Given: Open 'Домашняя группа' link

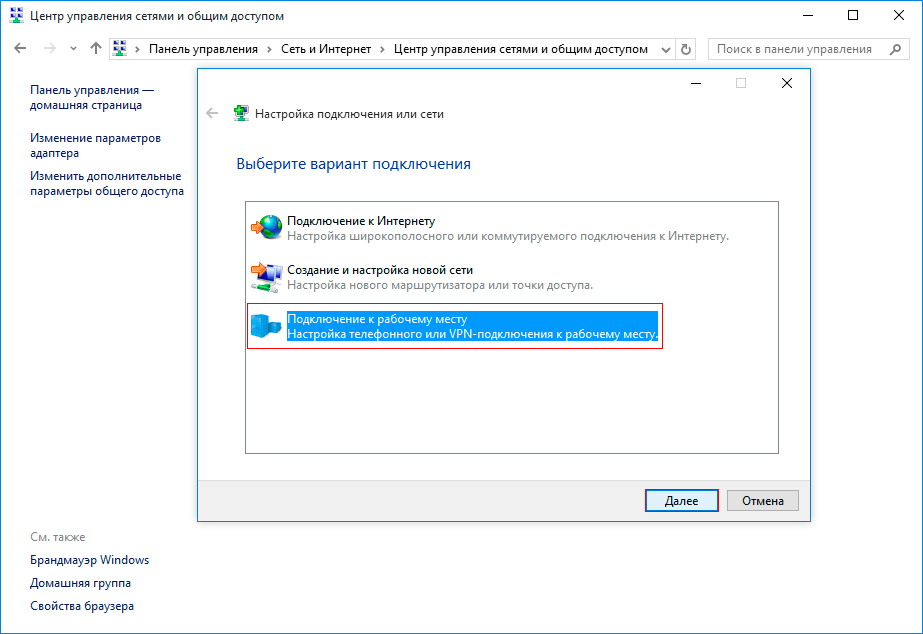Looking at the screenshot, I should click(81, 583).
